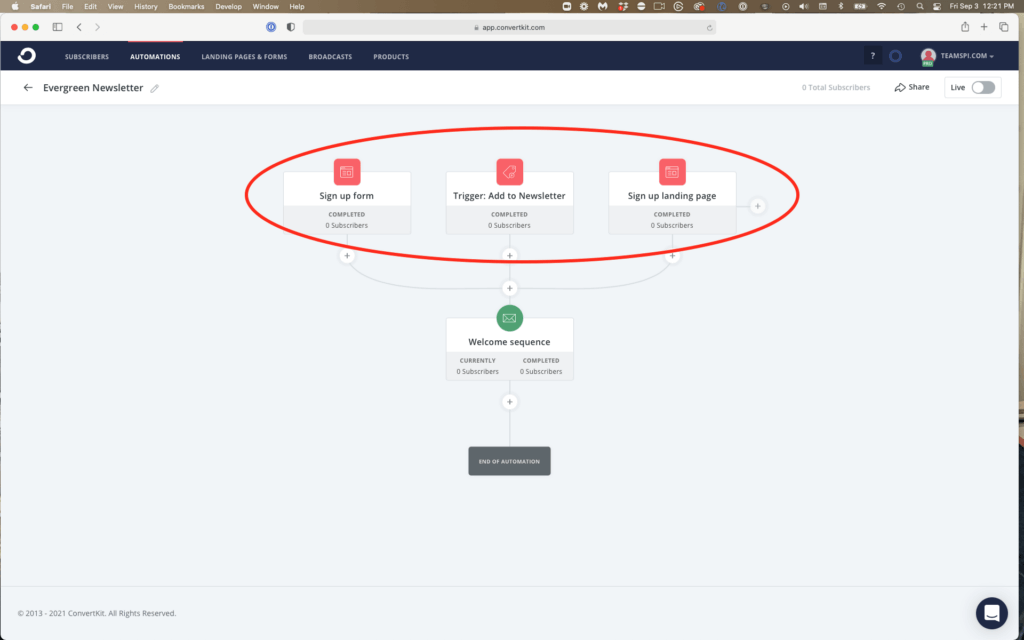Add a step below Sign up landing page
1024x640 pixels.
click(672, 256)
